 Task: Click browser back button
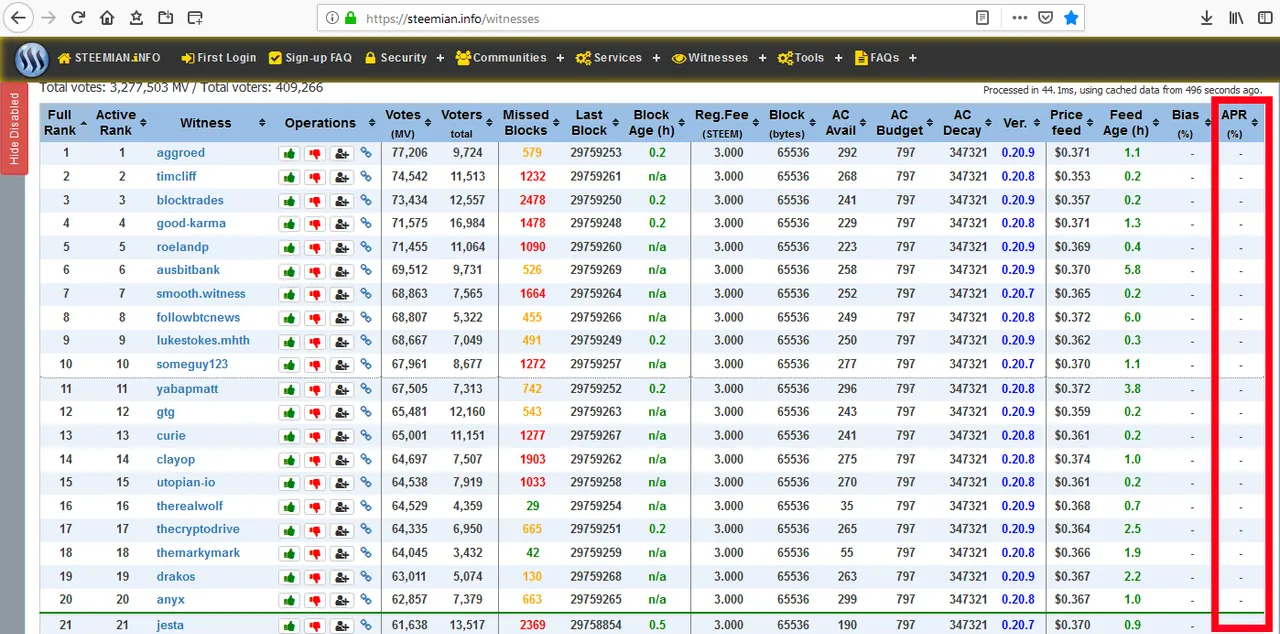click(x=18, y=17)
